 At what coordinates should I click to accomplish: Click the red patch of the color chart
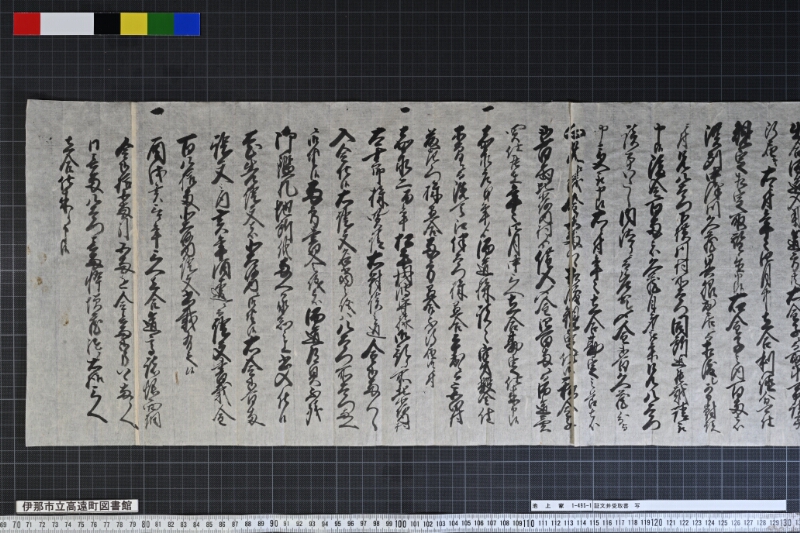point(27,24)
